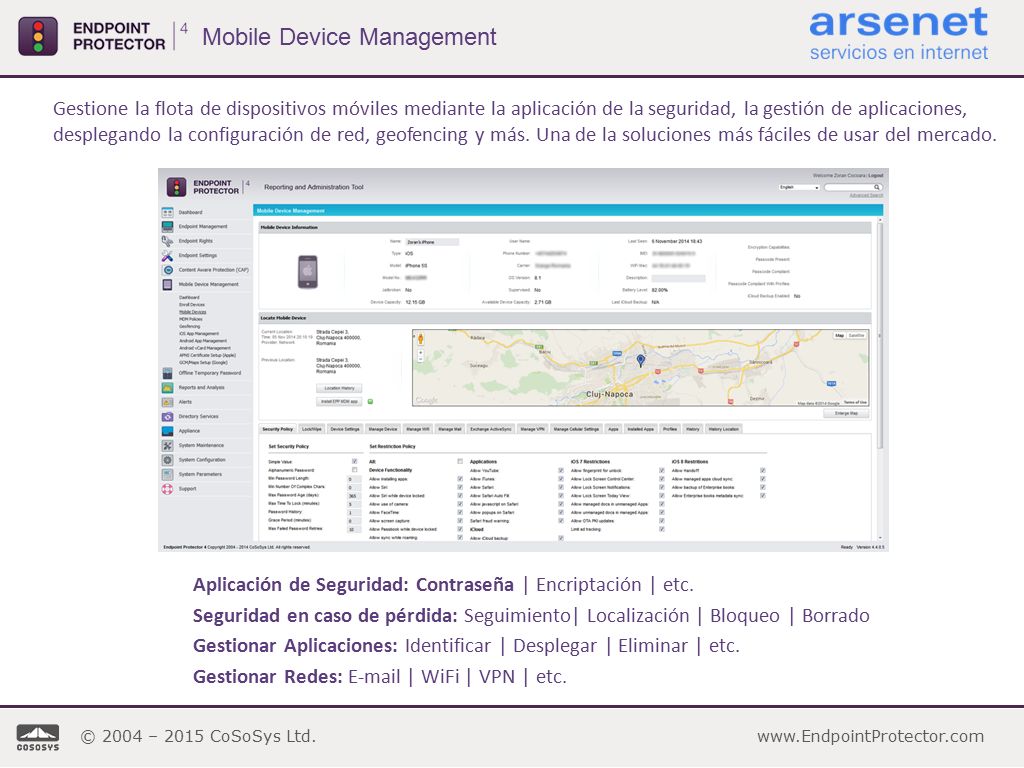The width and height of the screenshot is (1024, 768).
Task: Open the Alerts icon
Action: [167, 402]
